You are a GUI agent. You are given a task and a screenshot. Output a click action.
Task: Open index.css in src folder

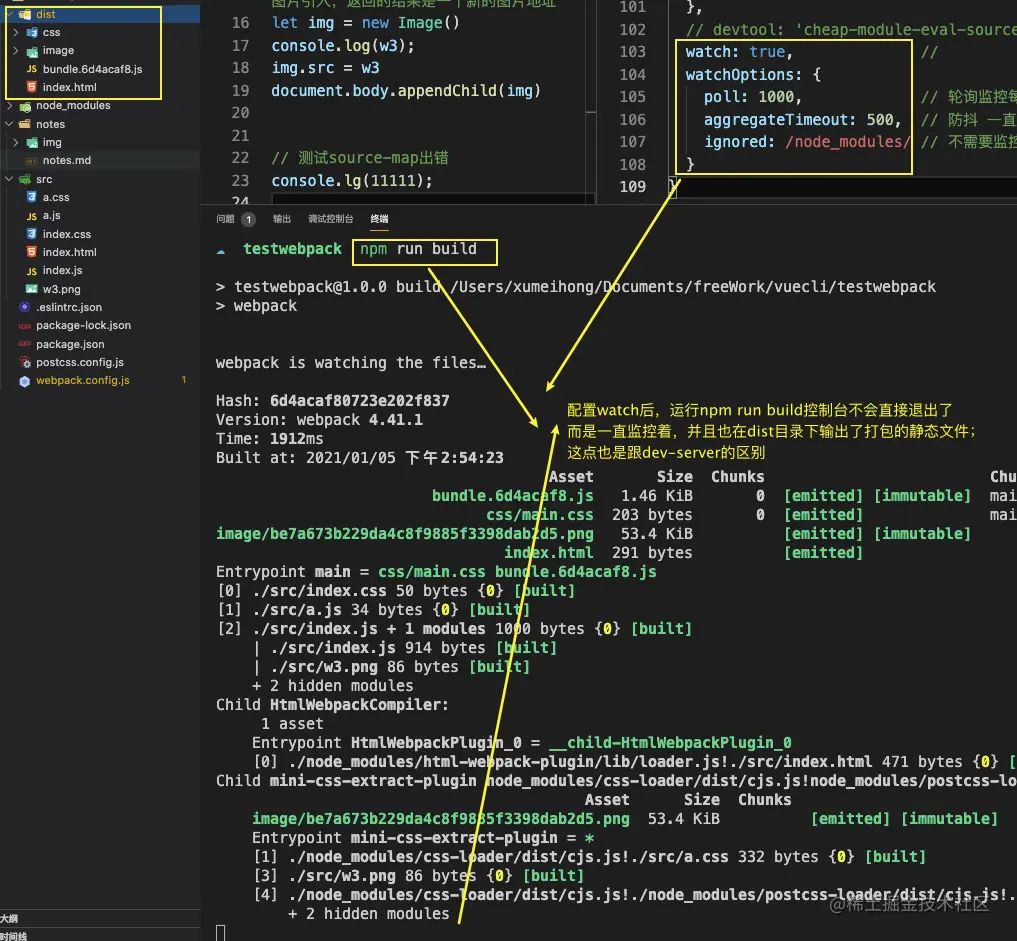click(67, 233)
